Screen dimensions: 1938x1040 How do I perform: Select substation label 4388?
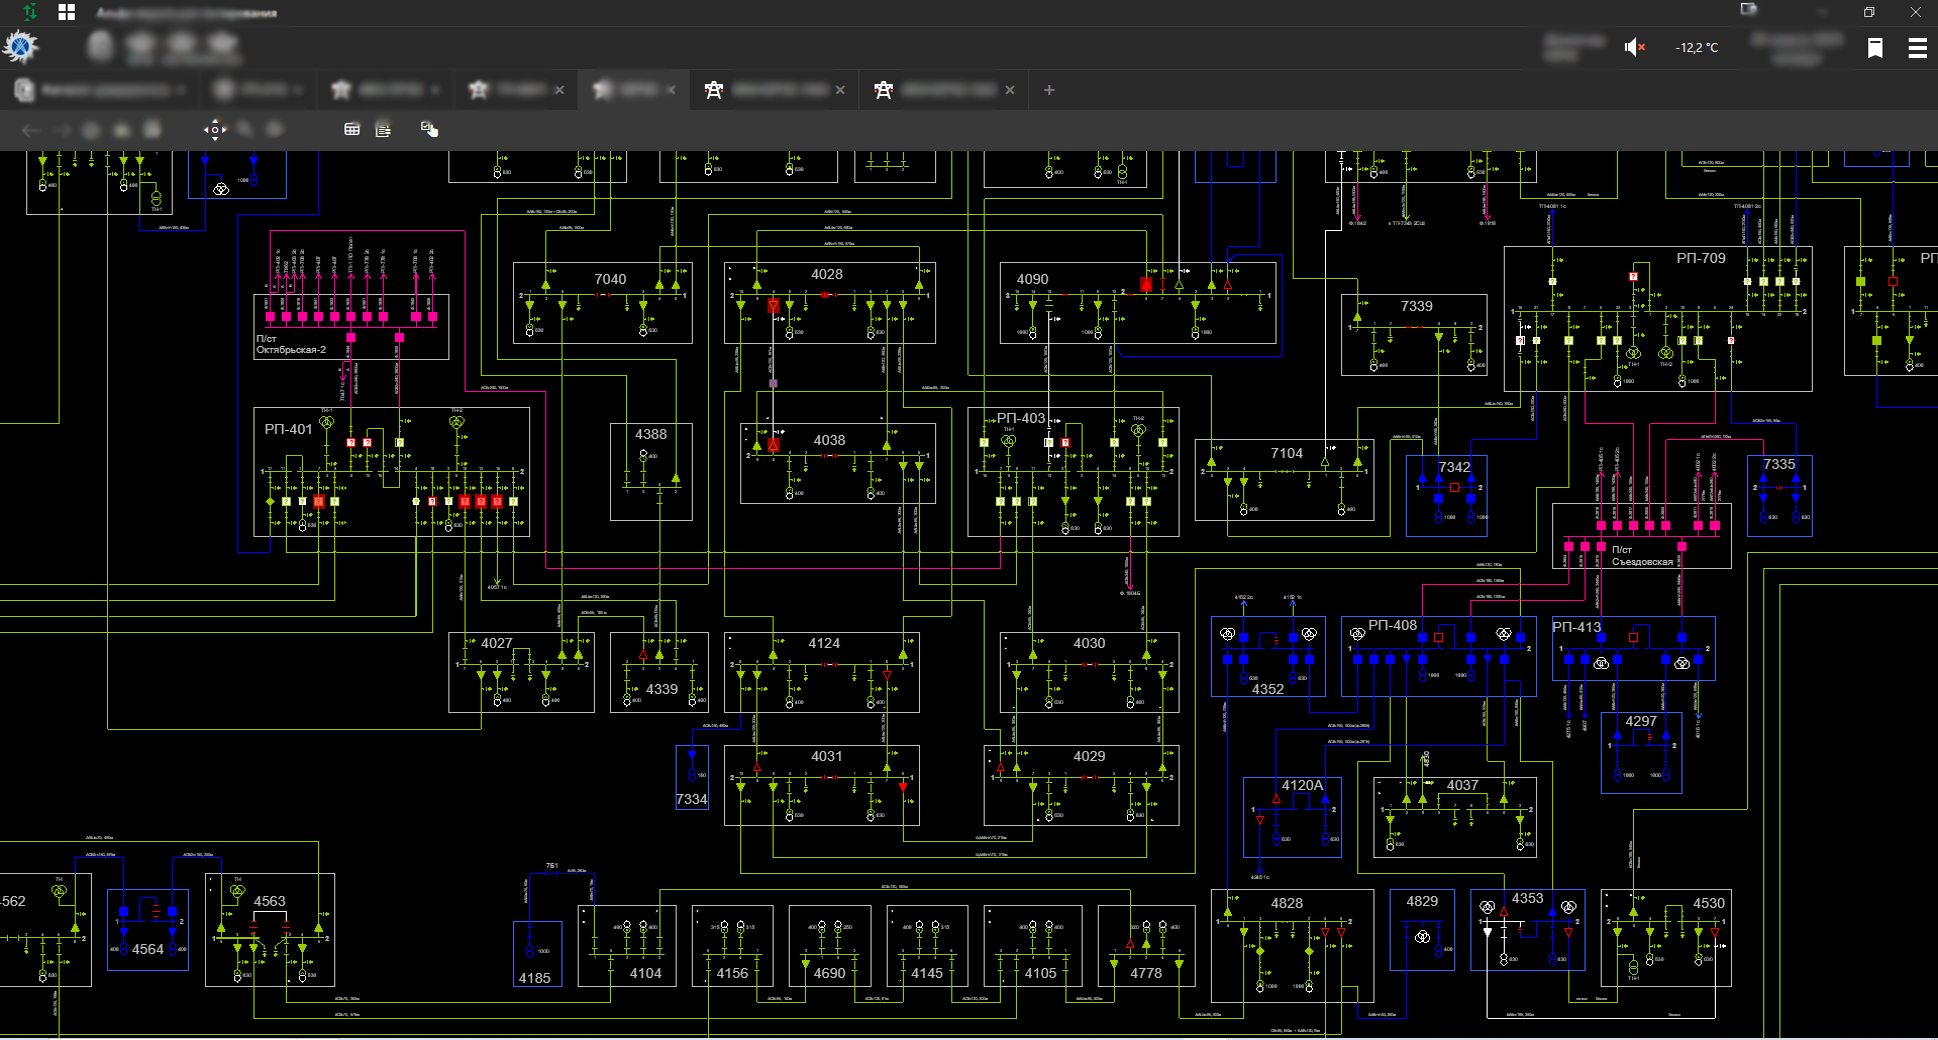tap(651, 434)
